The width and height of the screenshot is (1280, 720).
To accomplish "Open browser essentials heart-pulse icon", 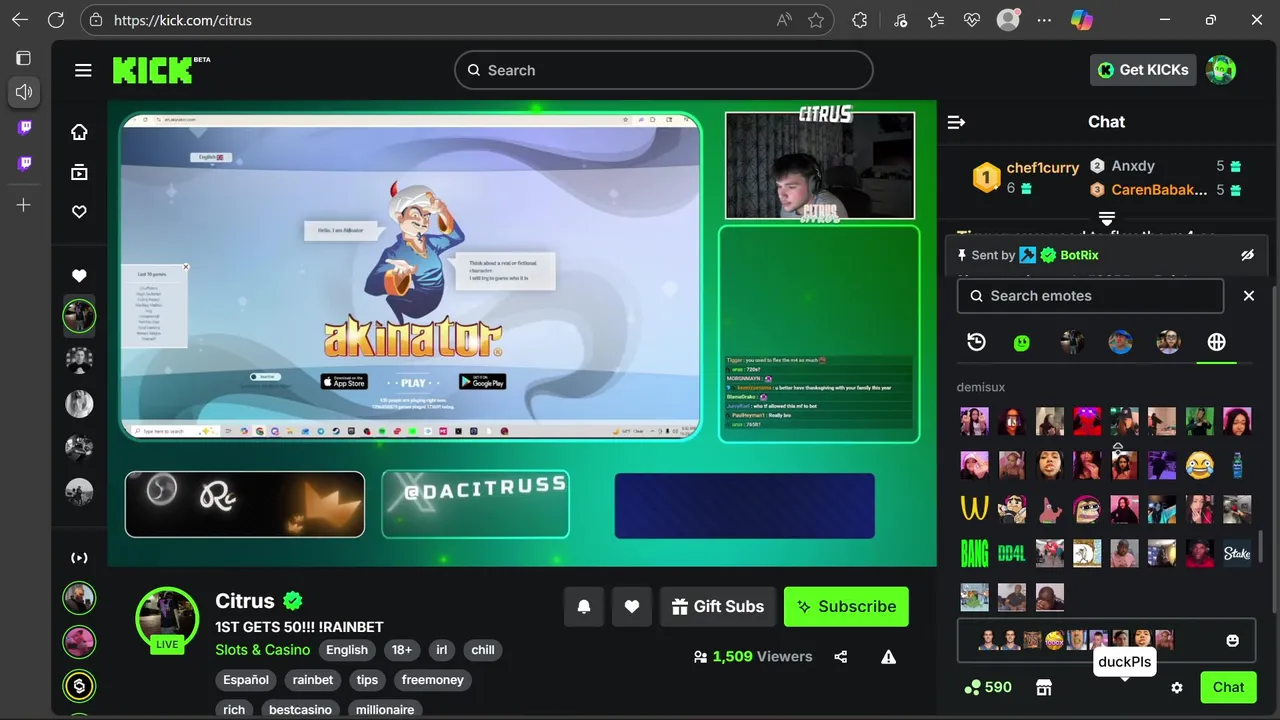I will click(x=971, y=20).
